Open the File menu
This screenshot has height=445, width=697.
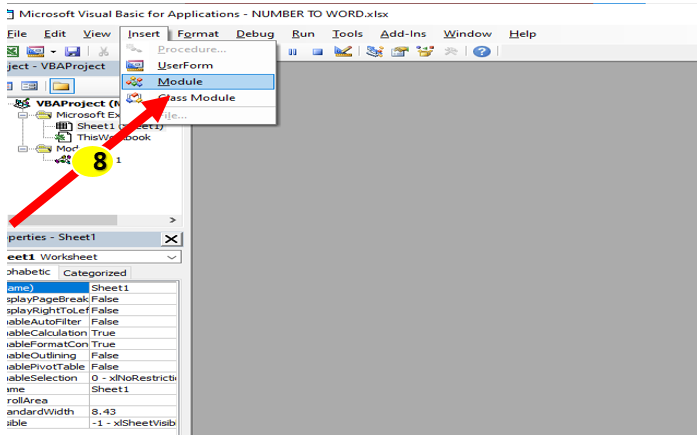coord(17,34)
